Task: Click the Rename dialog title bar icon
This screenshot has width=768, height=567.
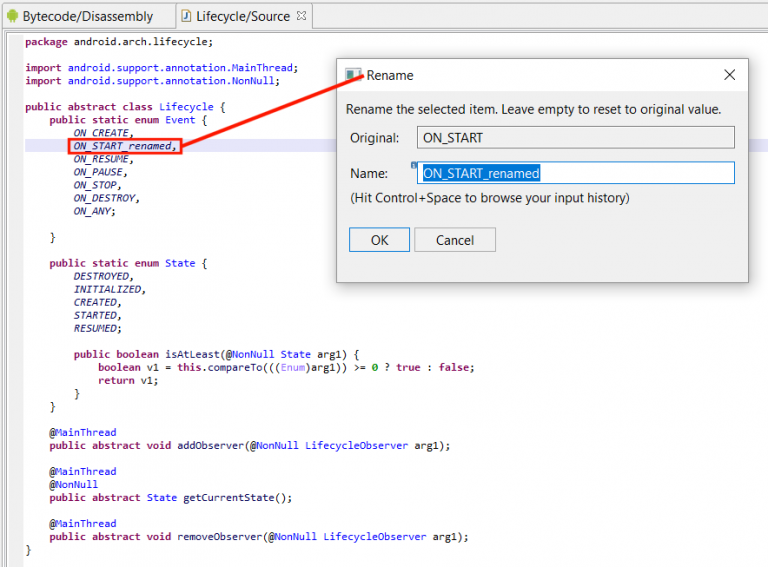Action: [353, 75]
